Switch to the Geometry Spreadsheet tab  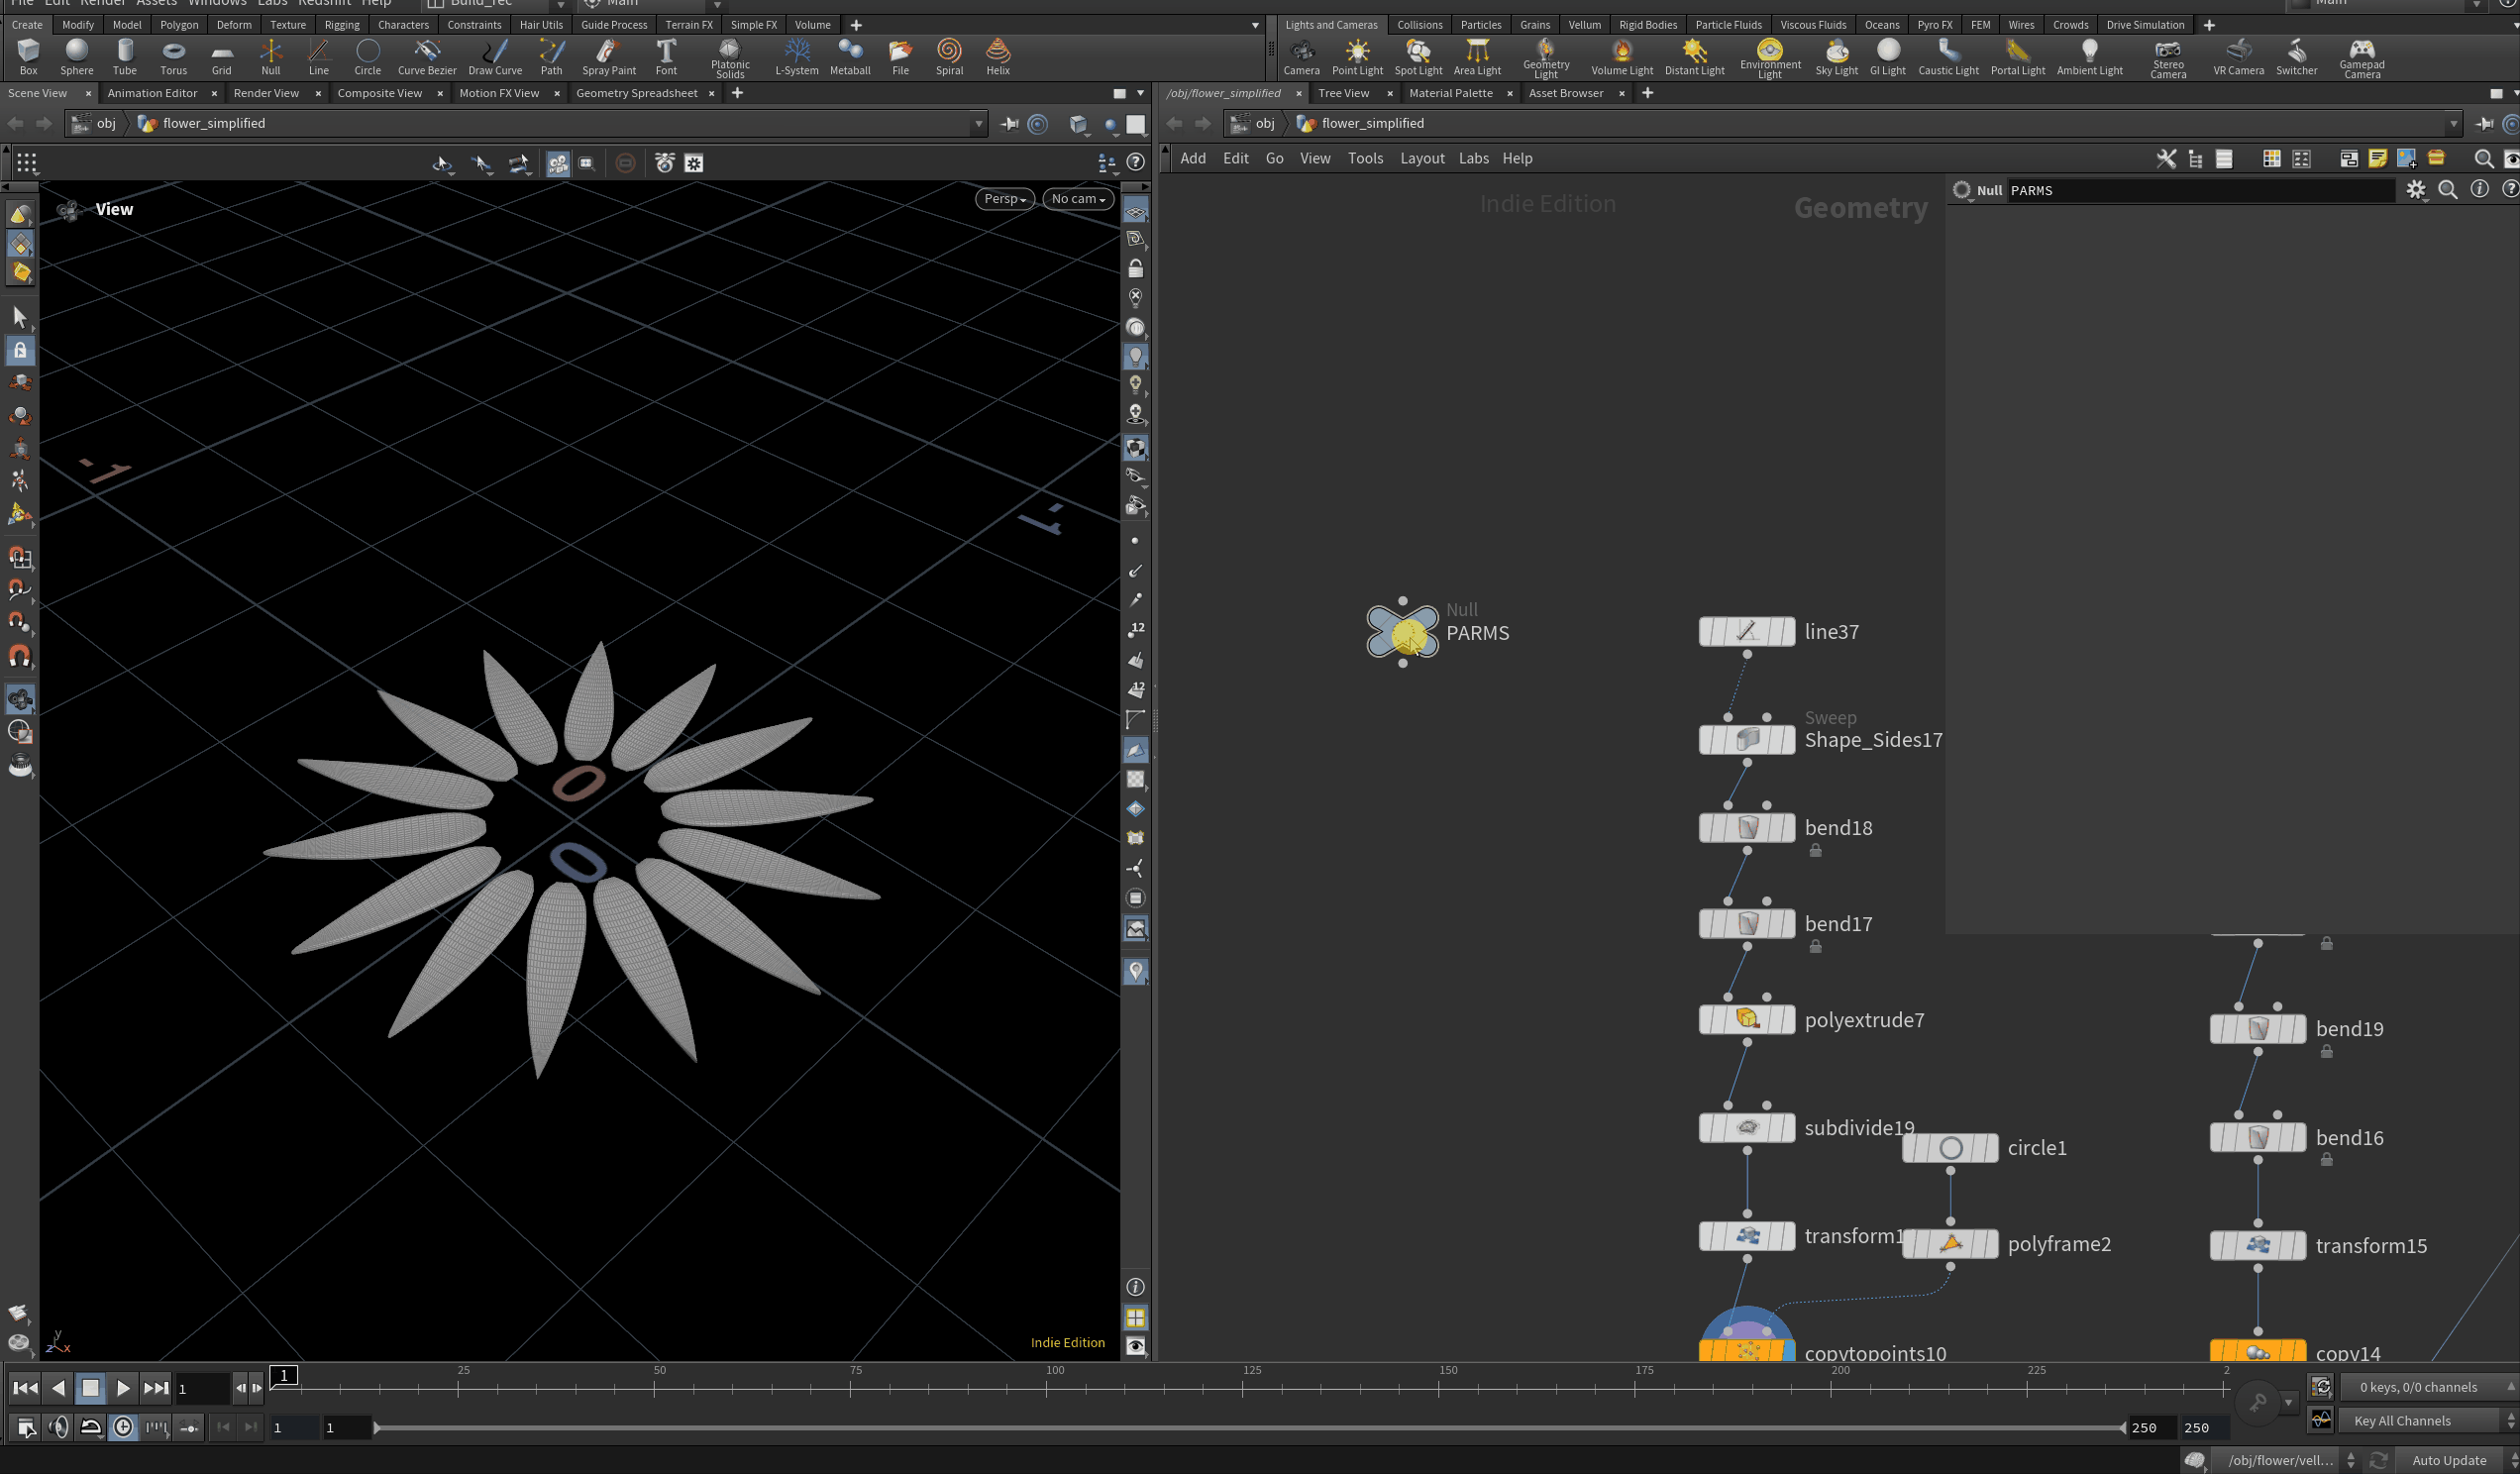(636, 93)
